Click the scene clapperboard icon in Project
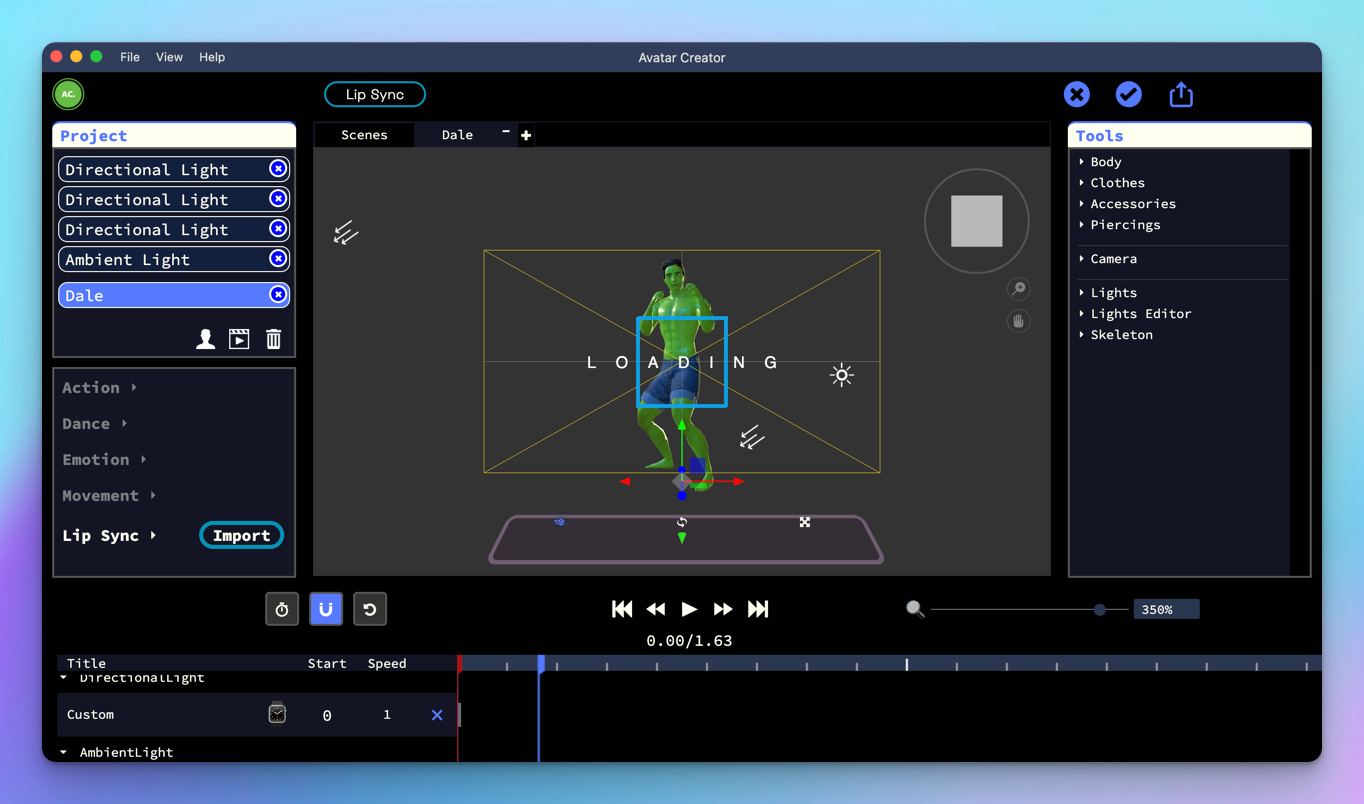Screen dimensions: 1364x804 click(x=239, y=339)
